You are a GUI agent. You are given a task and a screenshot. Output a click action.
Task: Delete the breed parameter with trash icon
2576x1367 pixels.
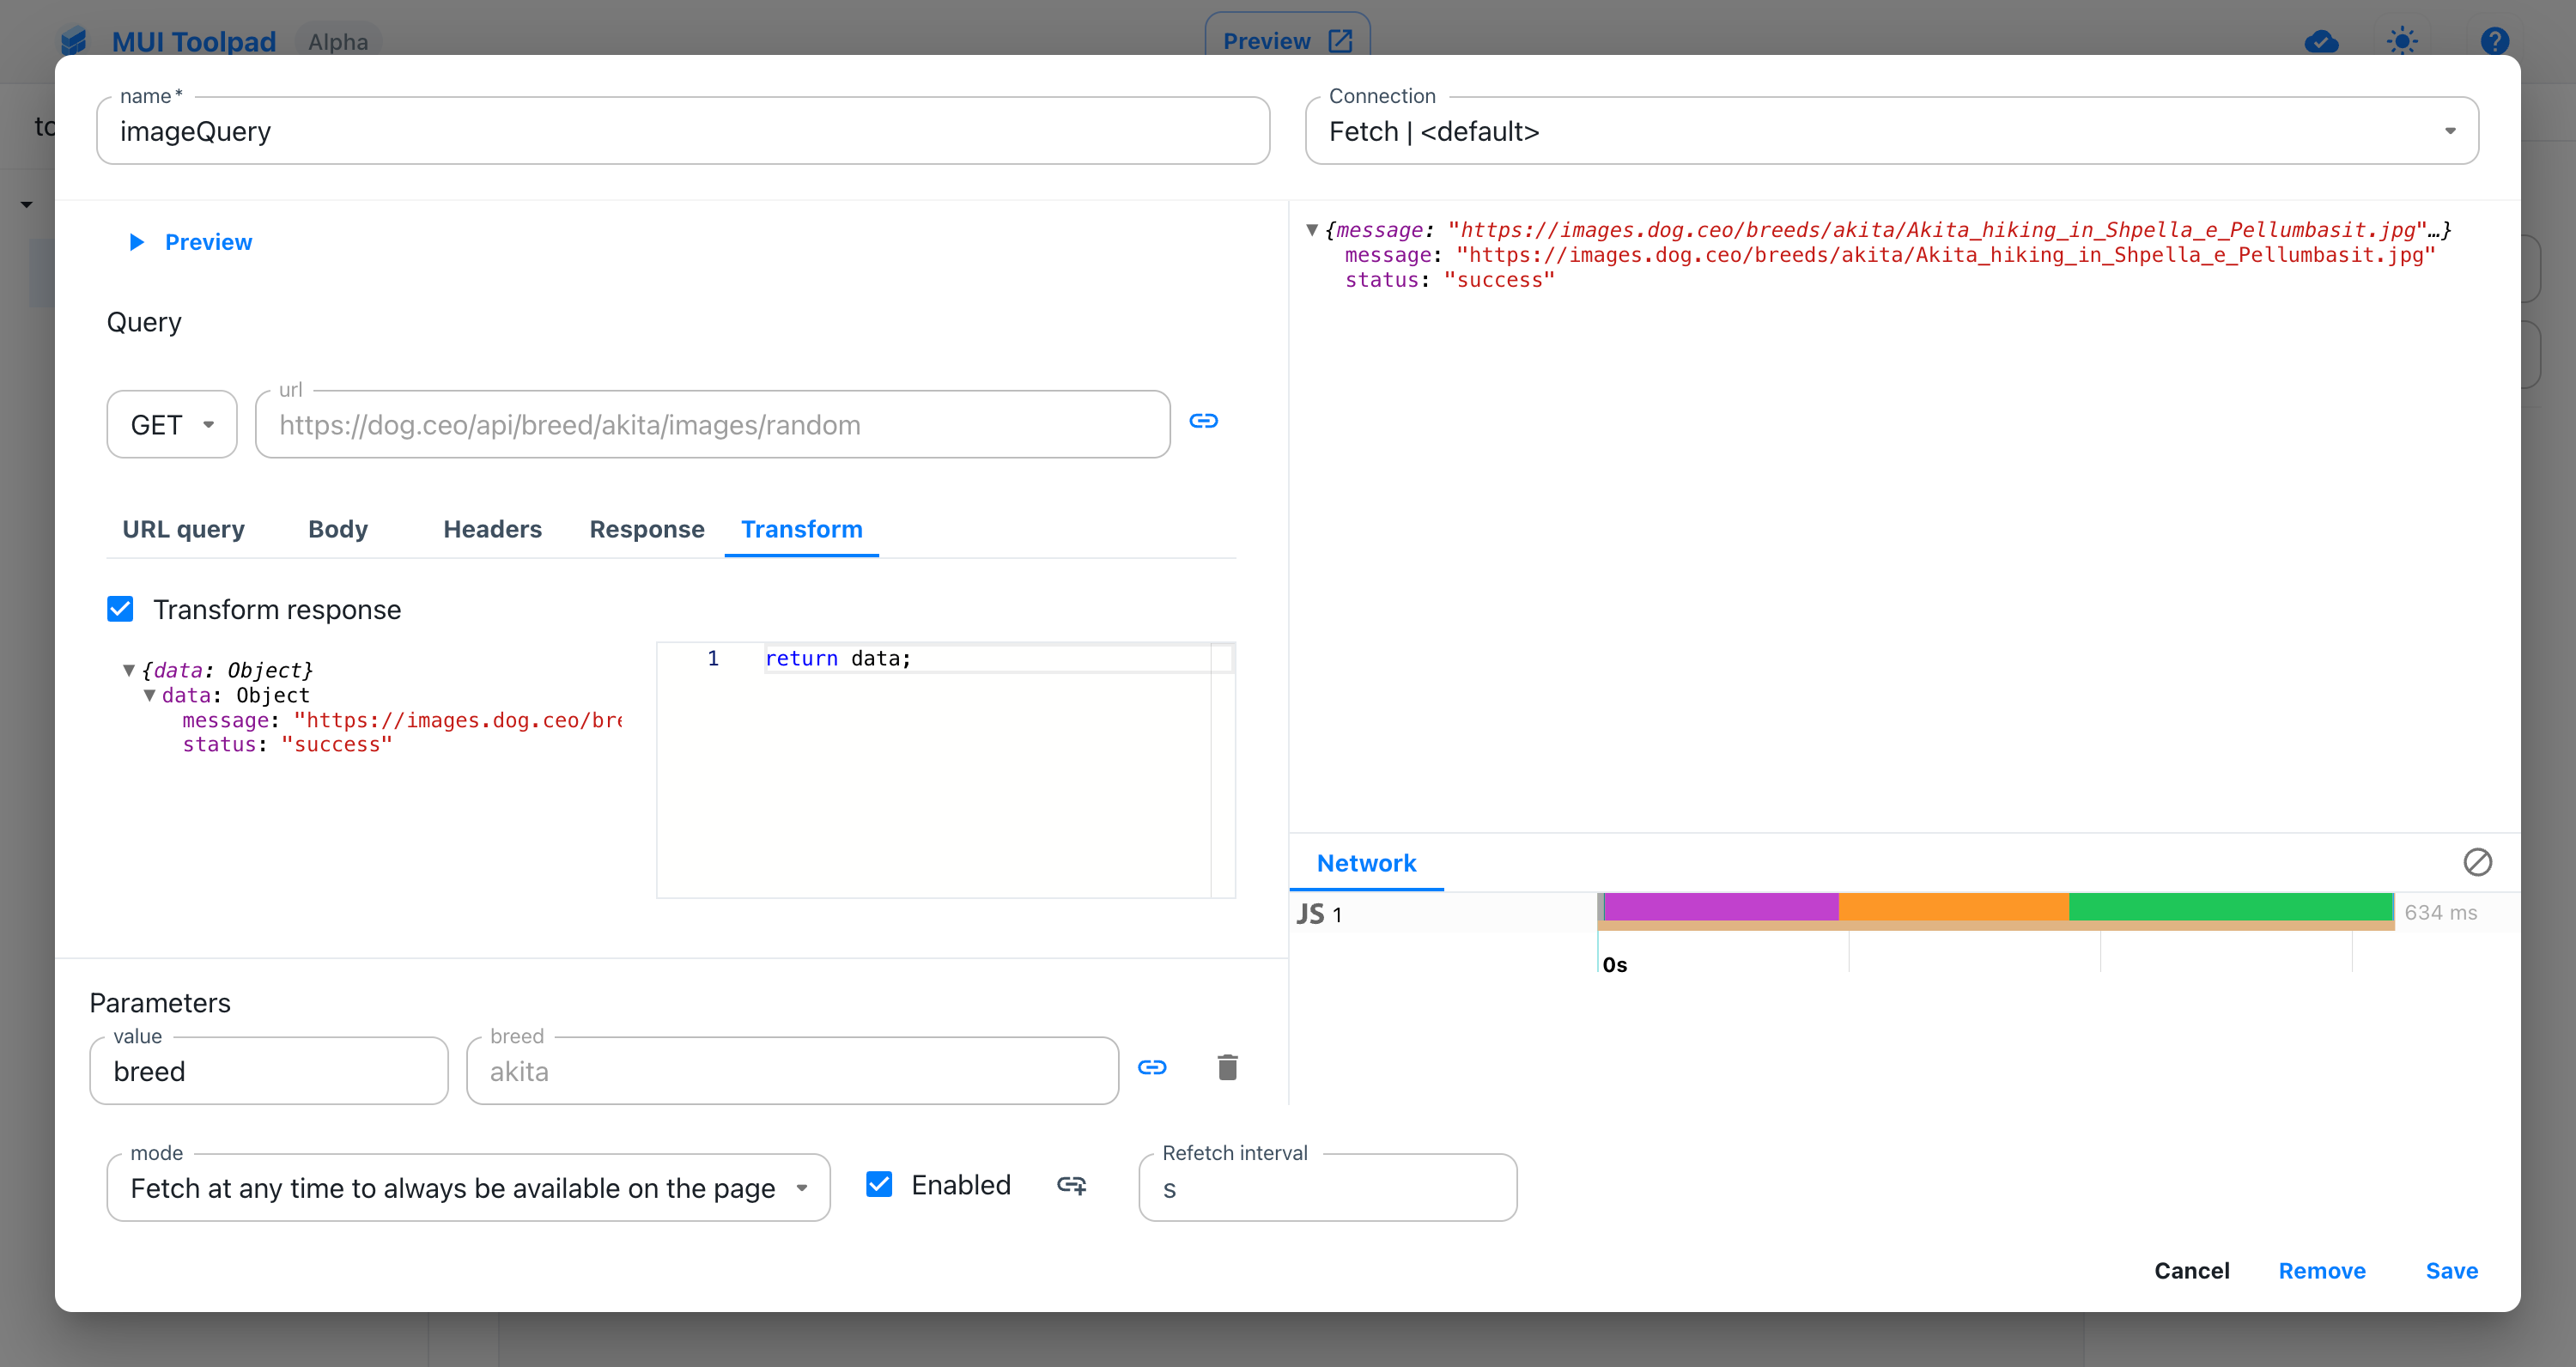pyautogui.click(x=1227, y=1067)
